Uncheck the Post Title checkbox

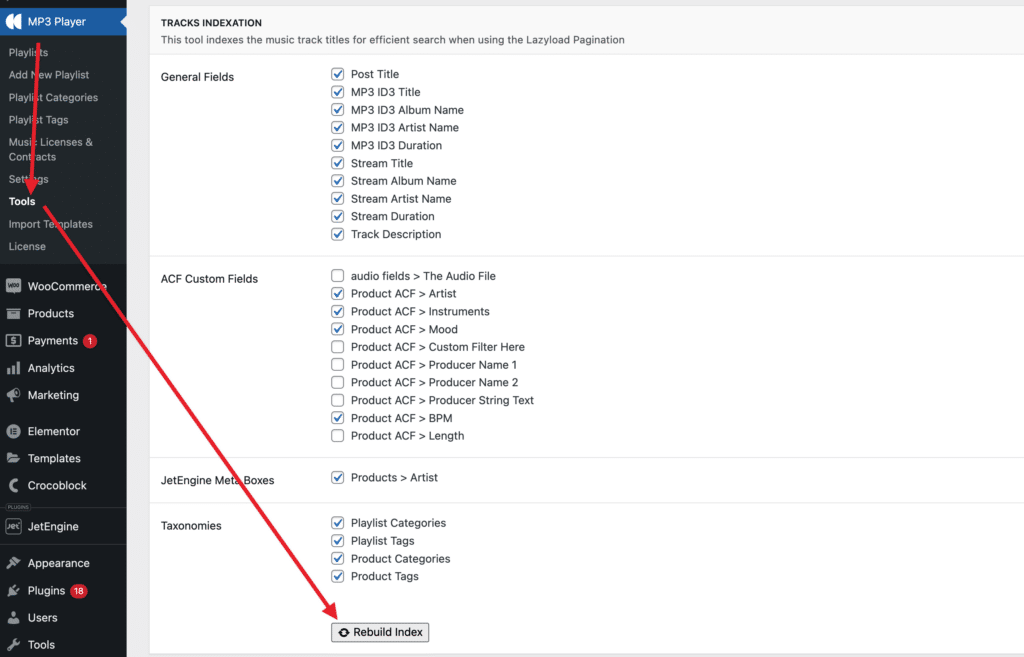[x=337, y=74]
